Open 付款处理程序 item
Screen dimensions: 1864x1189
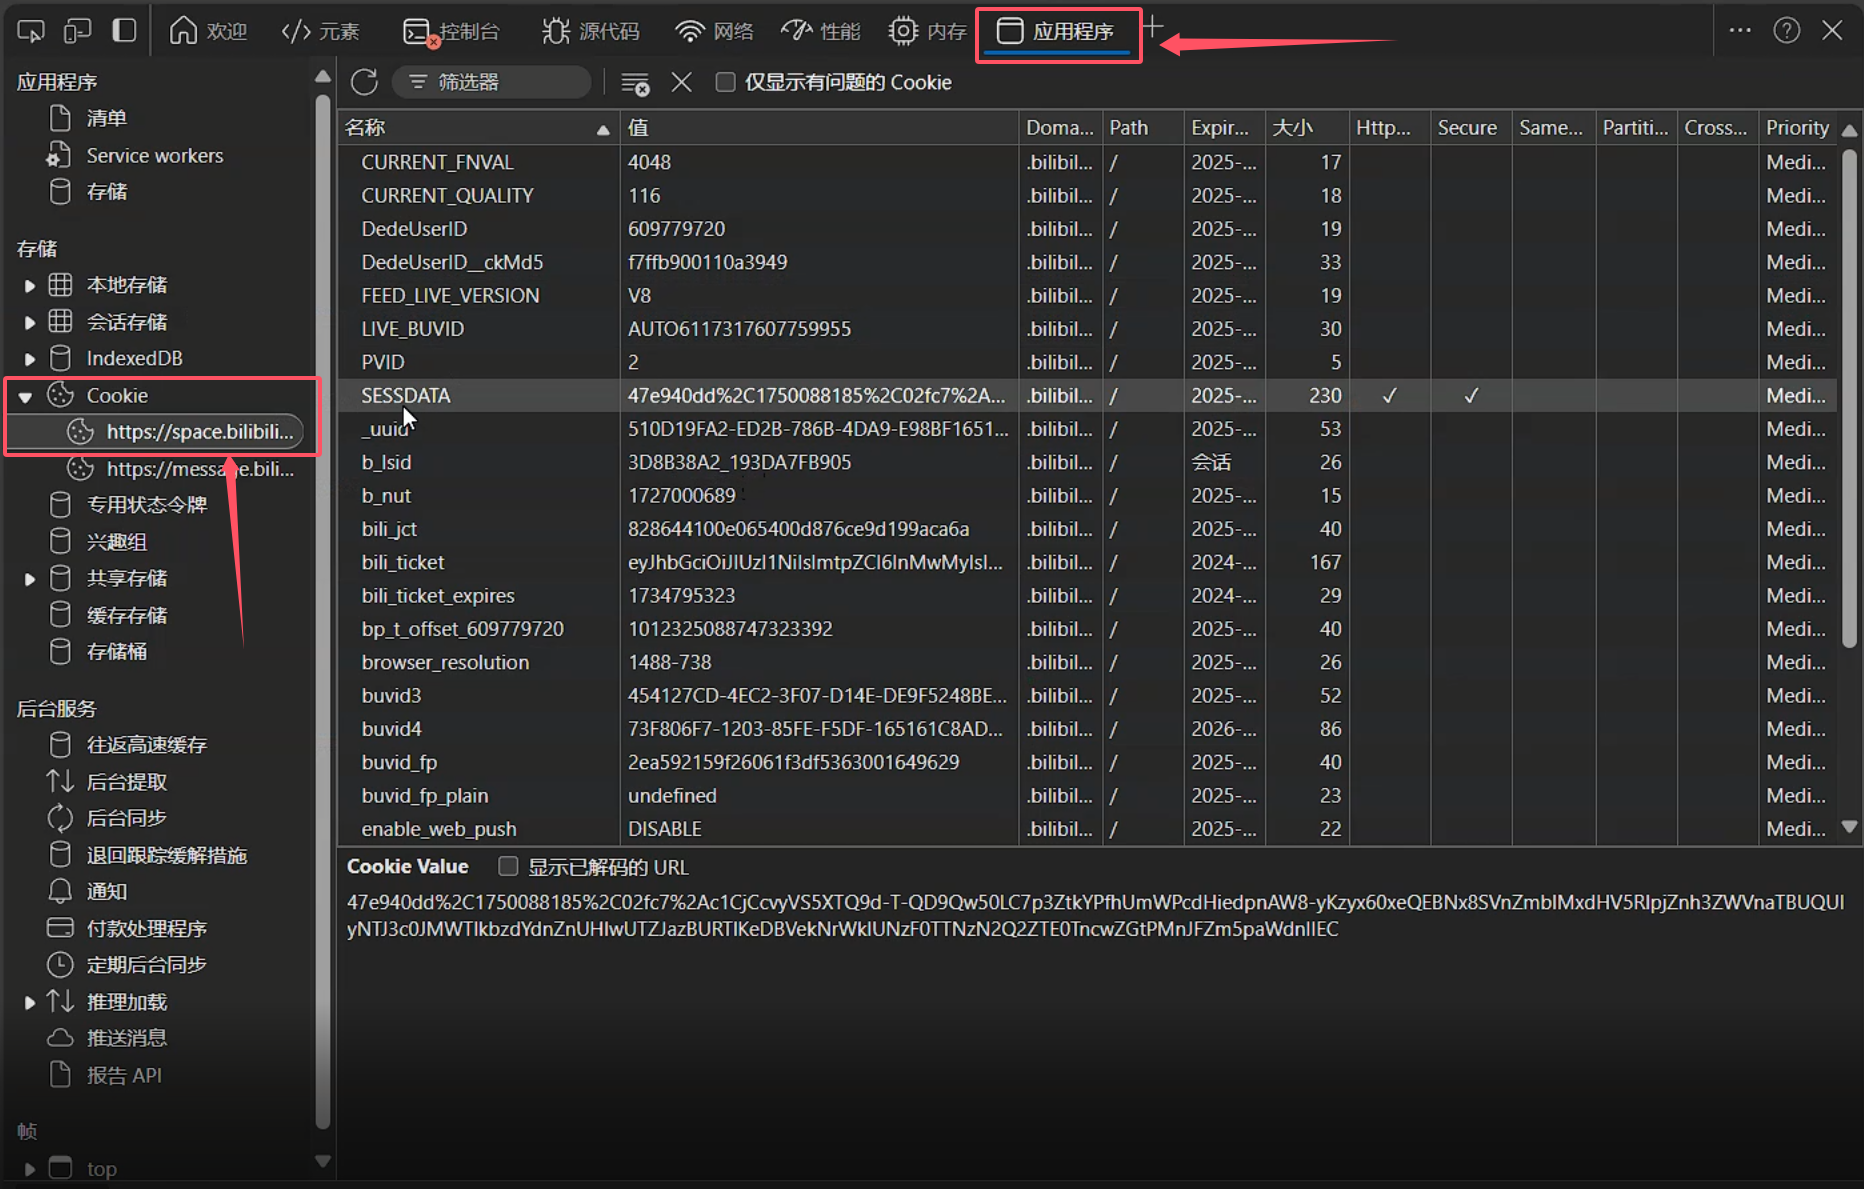point(147,928)
